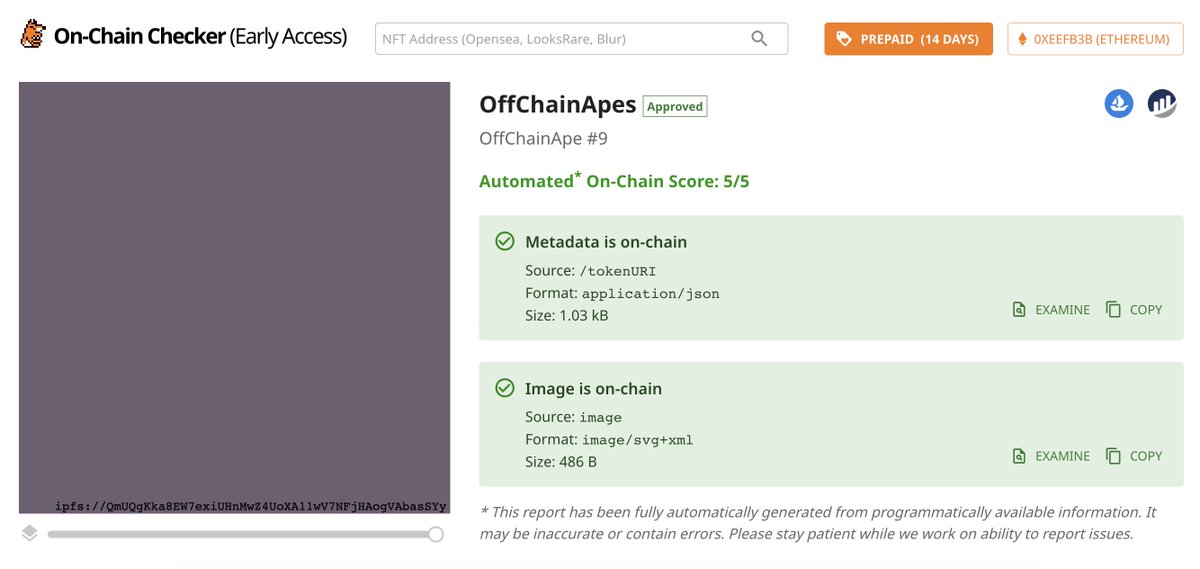Screen dimensions: 1200x569
Task: Click the Automated On-Chain Score: 5/5 text
Action: click(614, 181)
